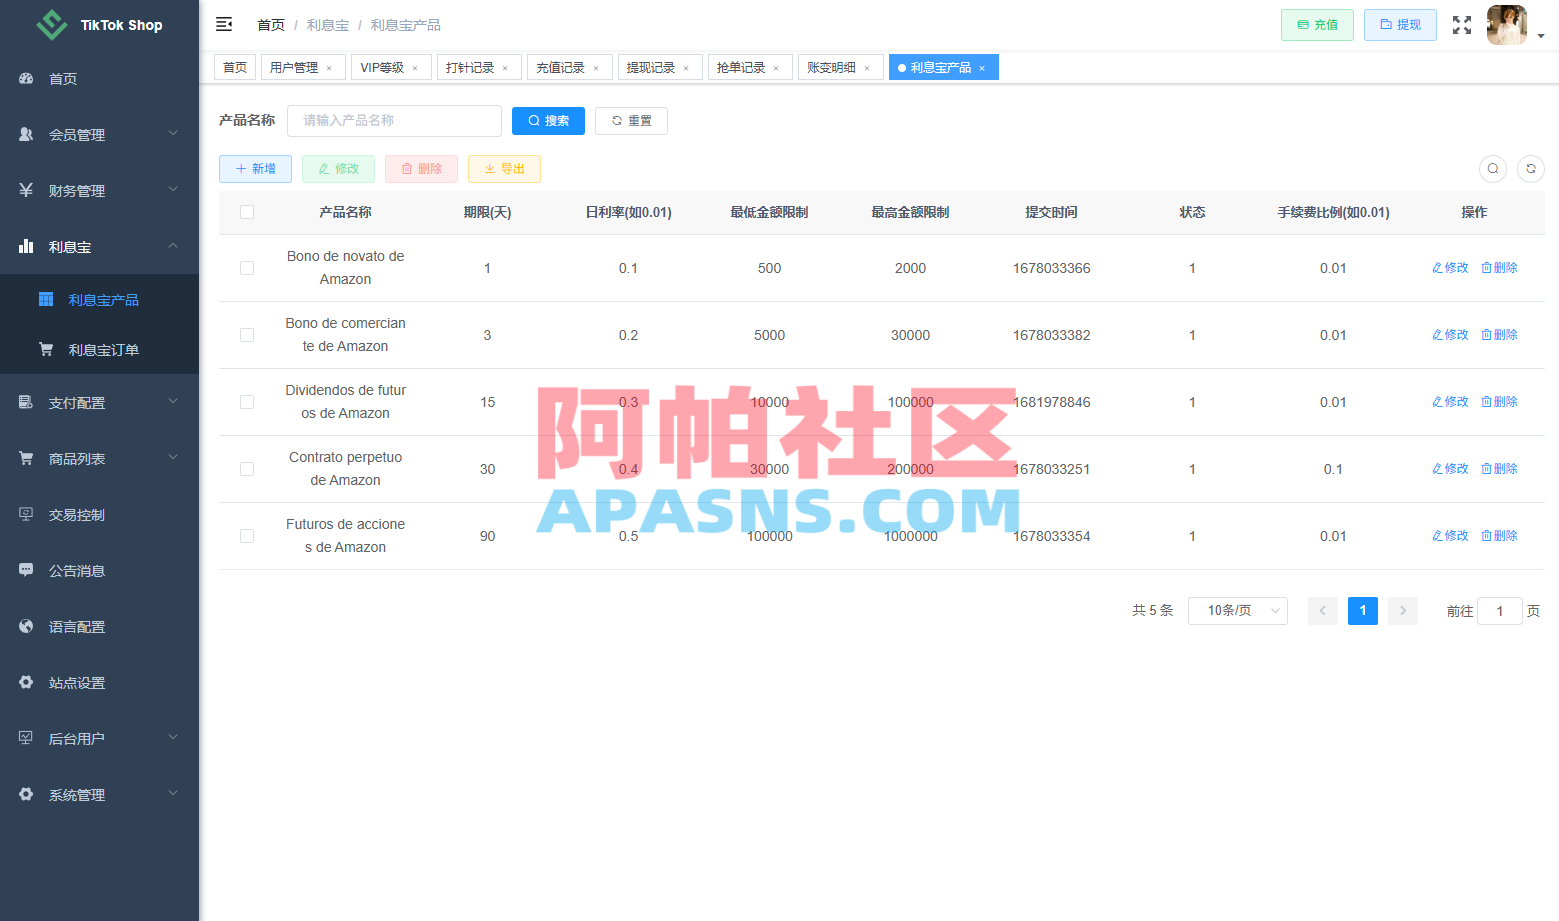Select 利息宝产品 in the sidebar

coord(99,300)
